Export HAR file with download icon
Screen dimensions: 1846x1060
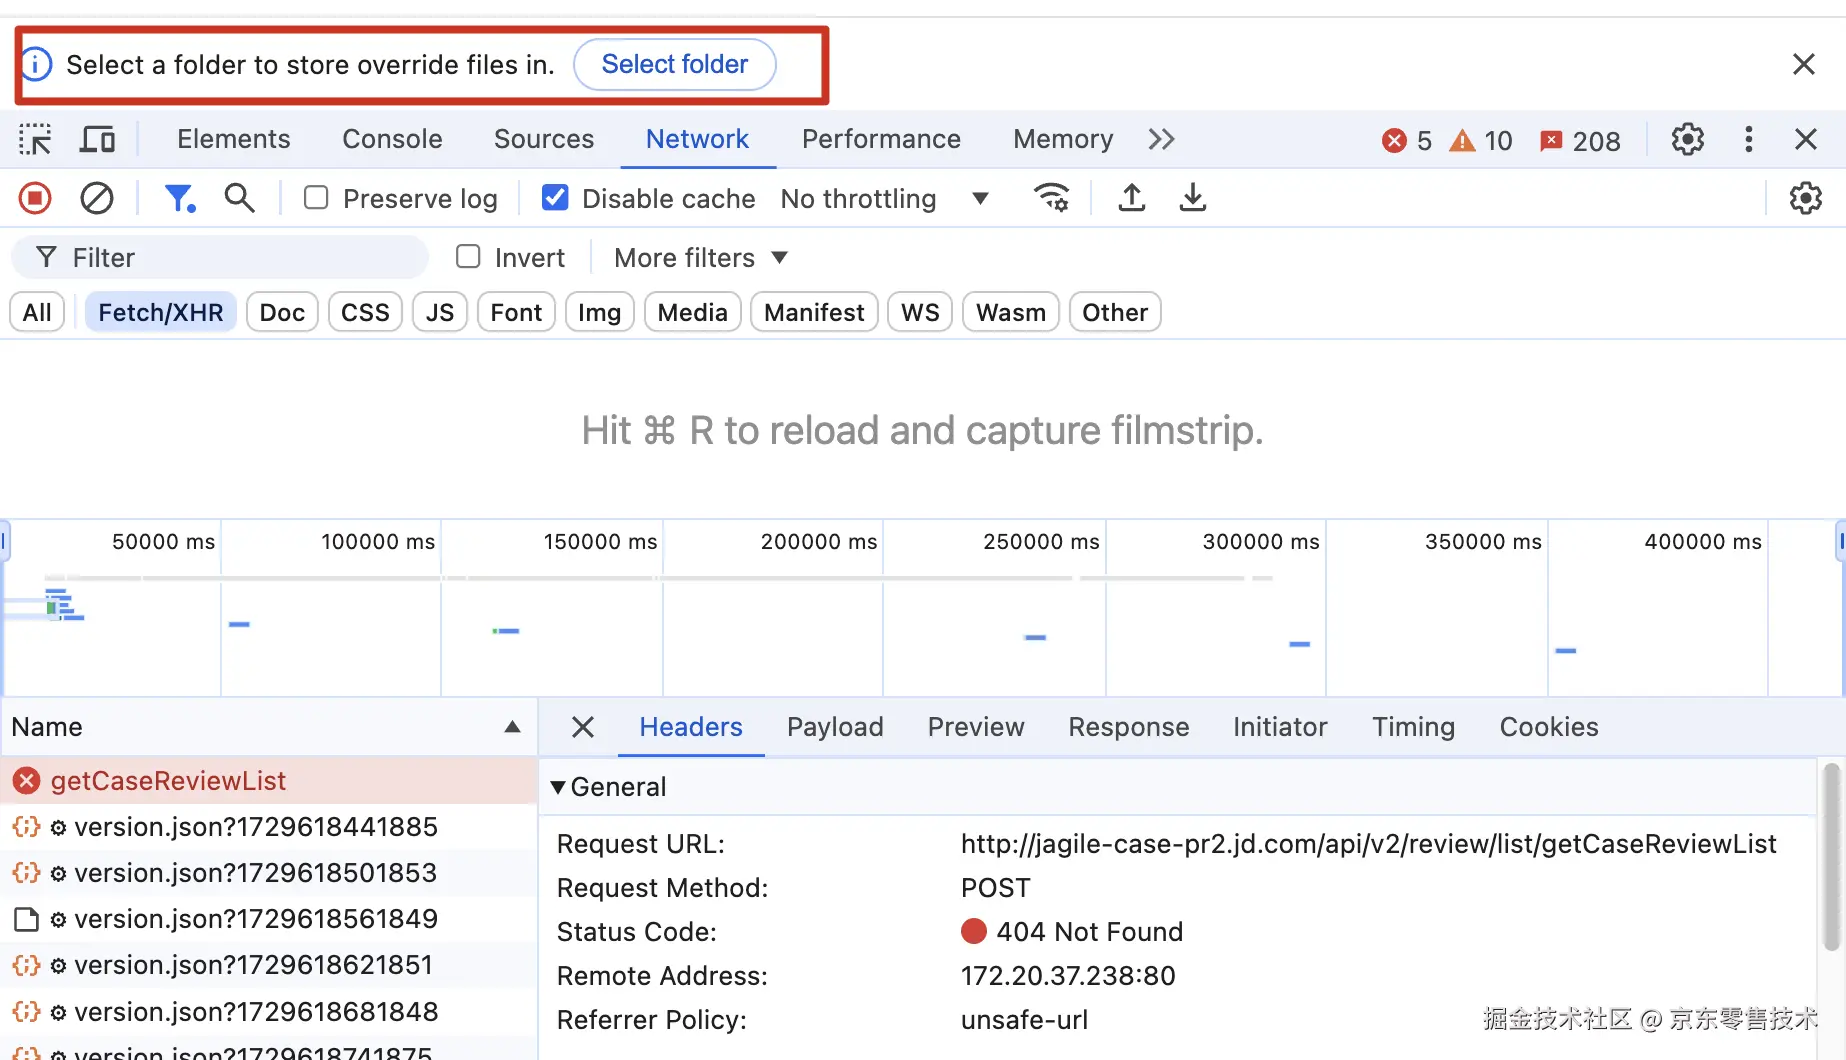click(1192, 198)
